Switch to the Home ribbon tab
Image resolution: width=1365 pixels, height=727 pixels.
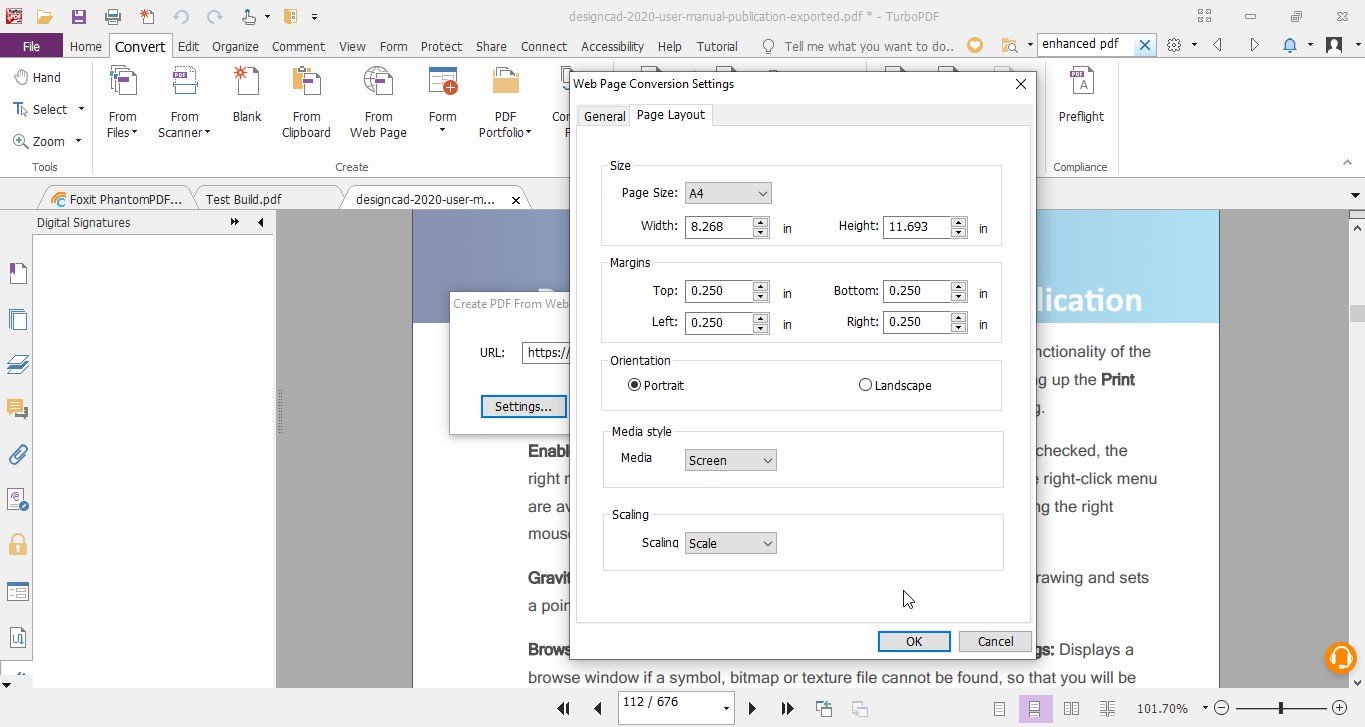pos(85,46)
